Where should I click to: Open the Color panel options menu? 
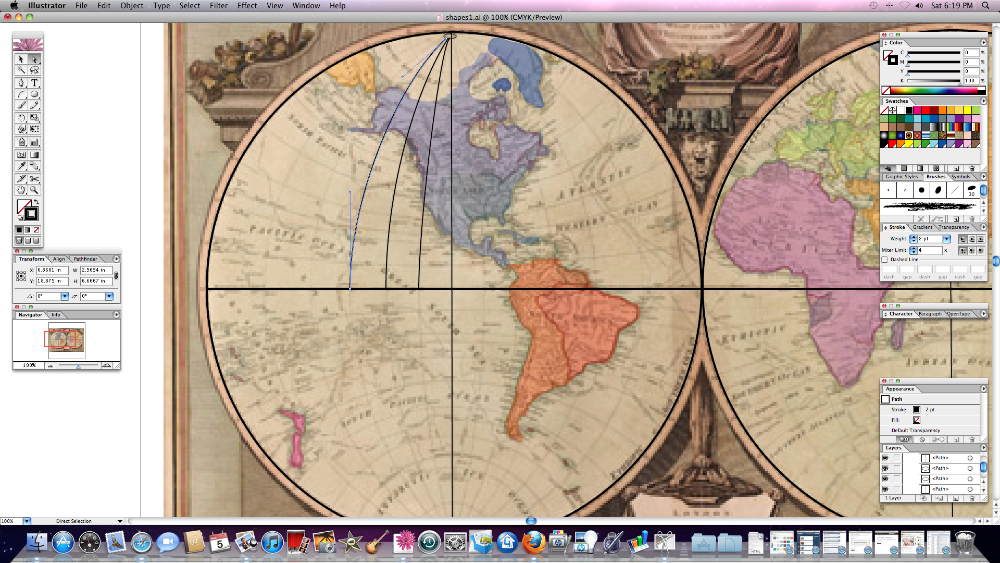pos(983,43)
